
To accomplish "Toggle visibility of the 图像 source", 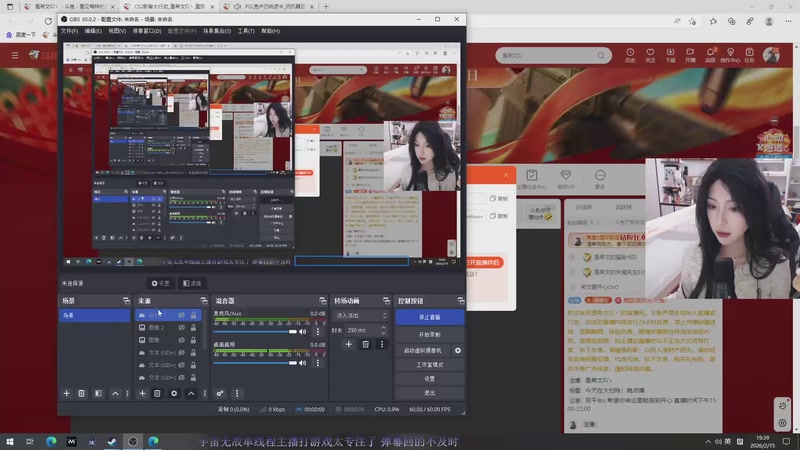I will click(x=182, y=340).
